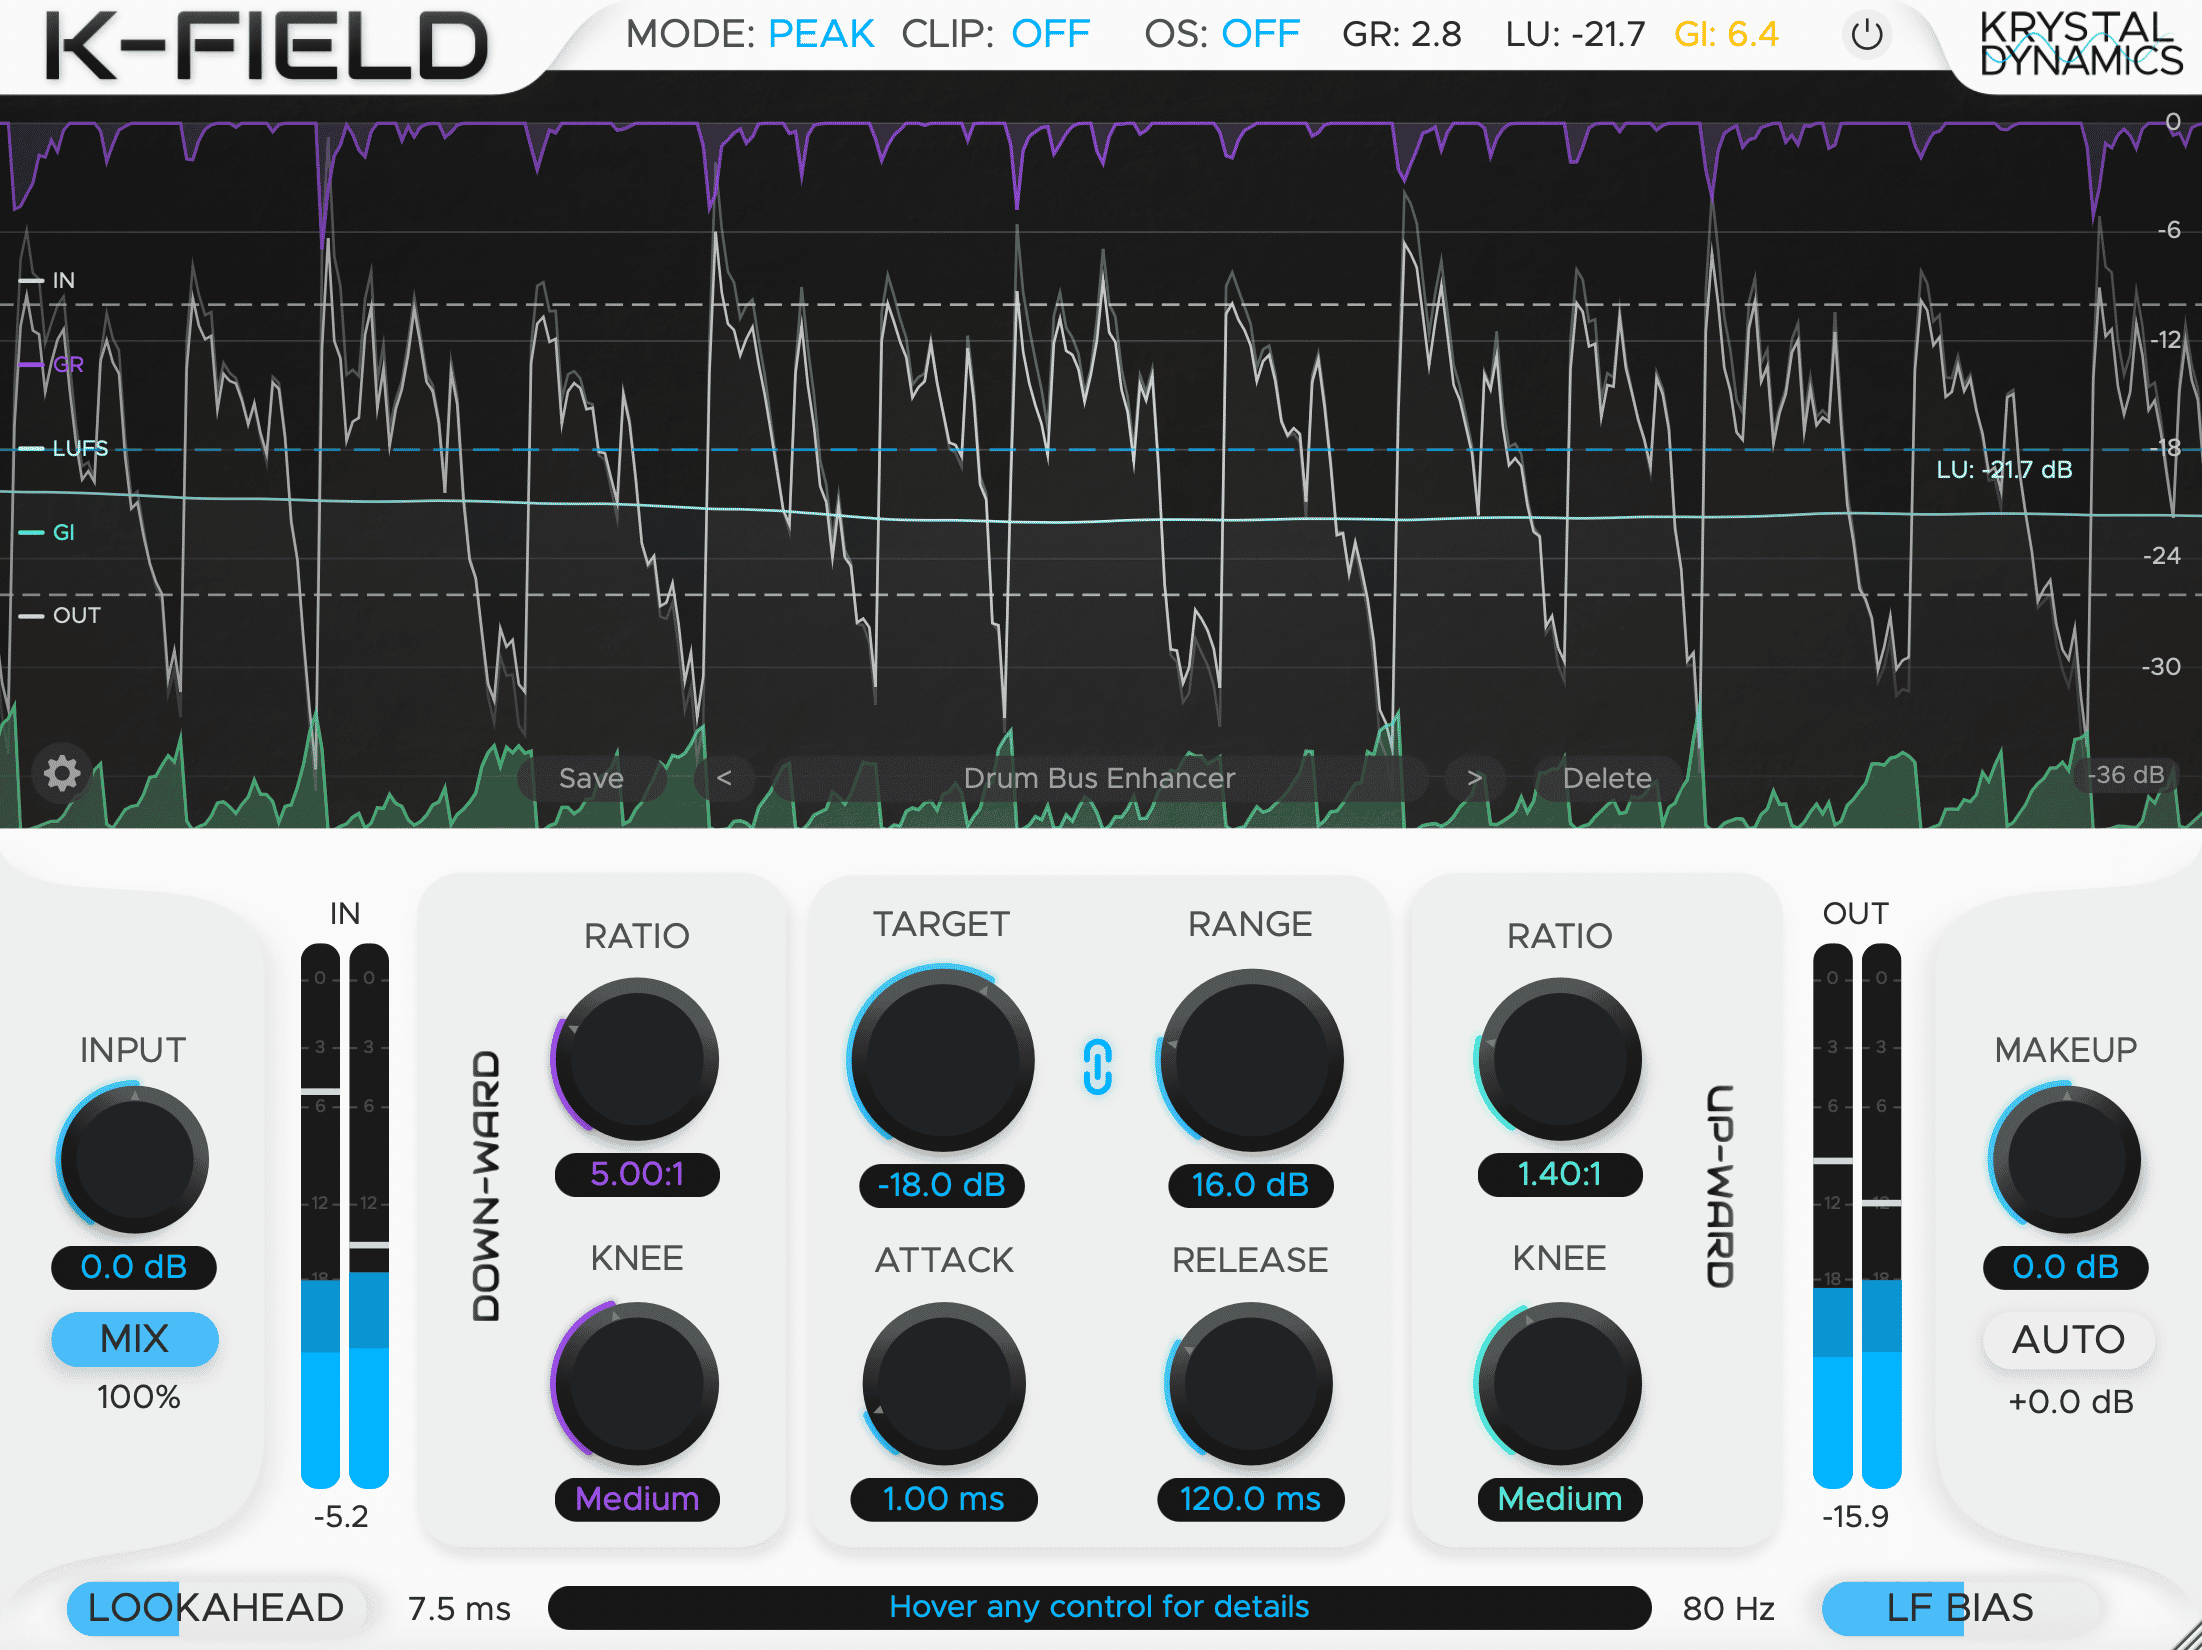Viewport: 2202px width, 1650px height.
Task: Toggle the GI legend in the graph
Action: pyautogui.click(x=47, y=532)
